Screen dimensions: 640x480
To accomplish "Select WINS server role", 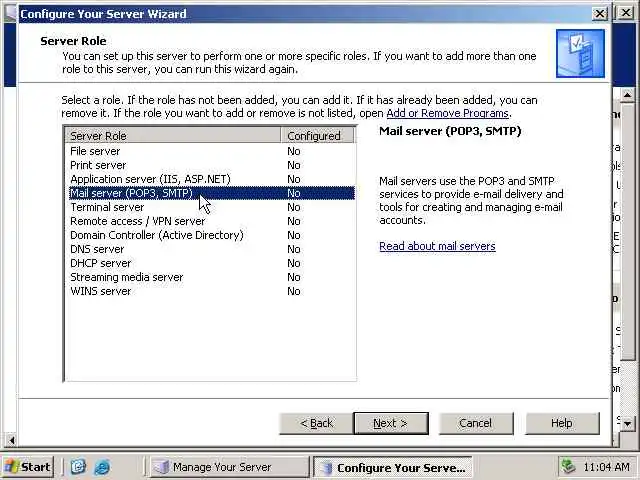I will pyautogui.click(x=211, y=291).
